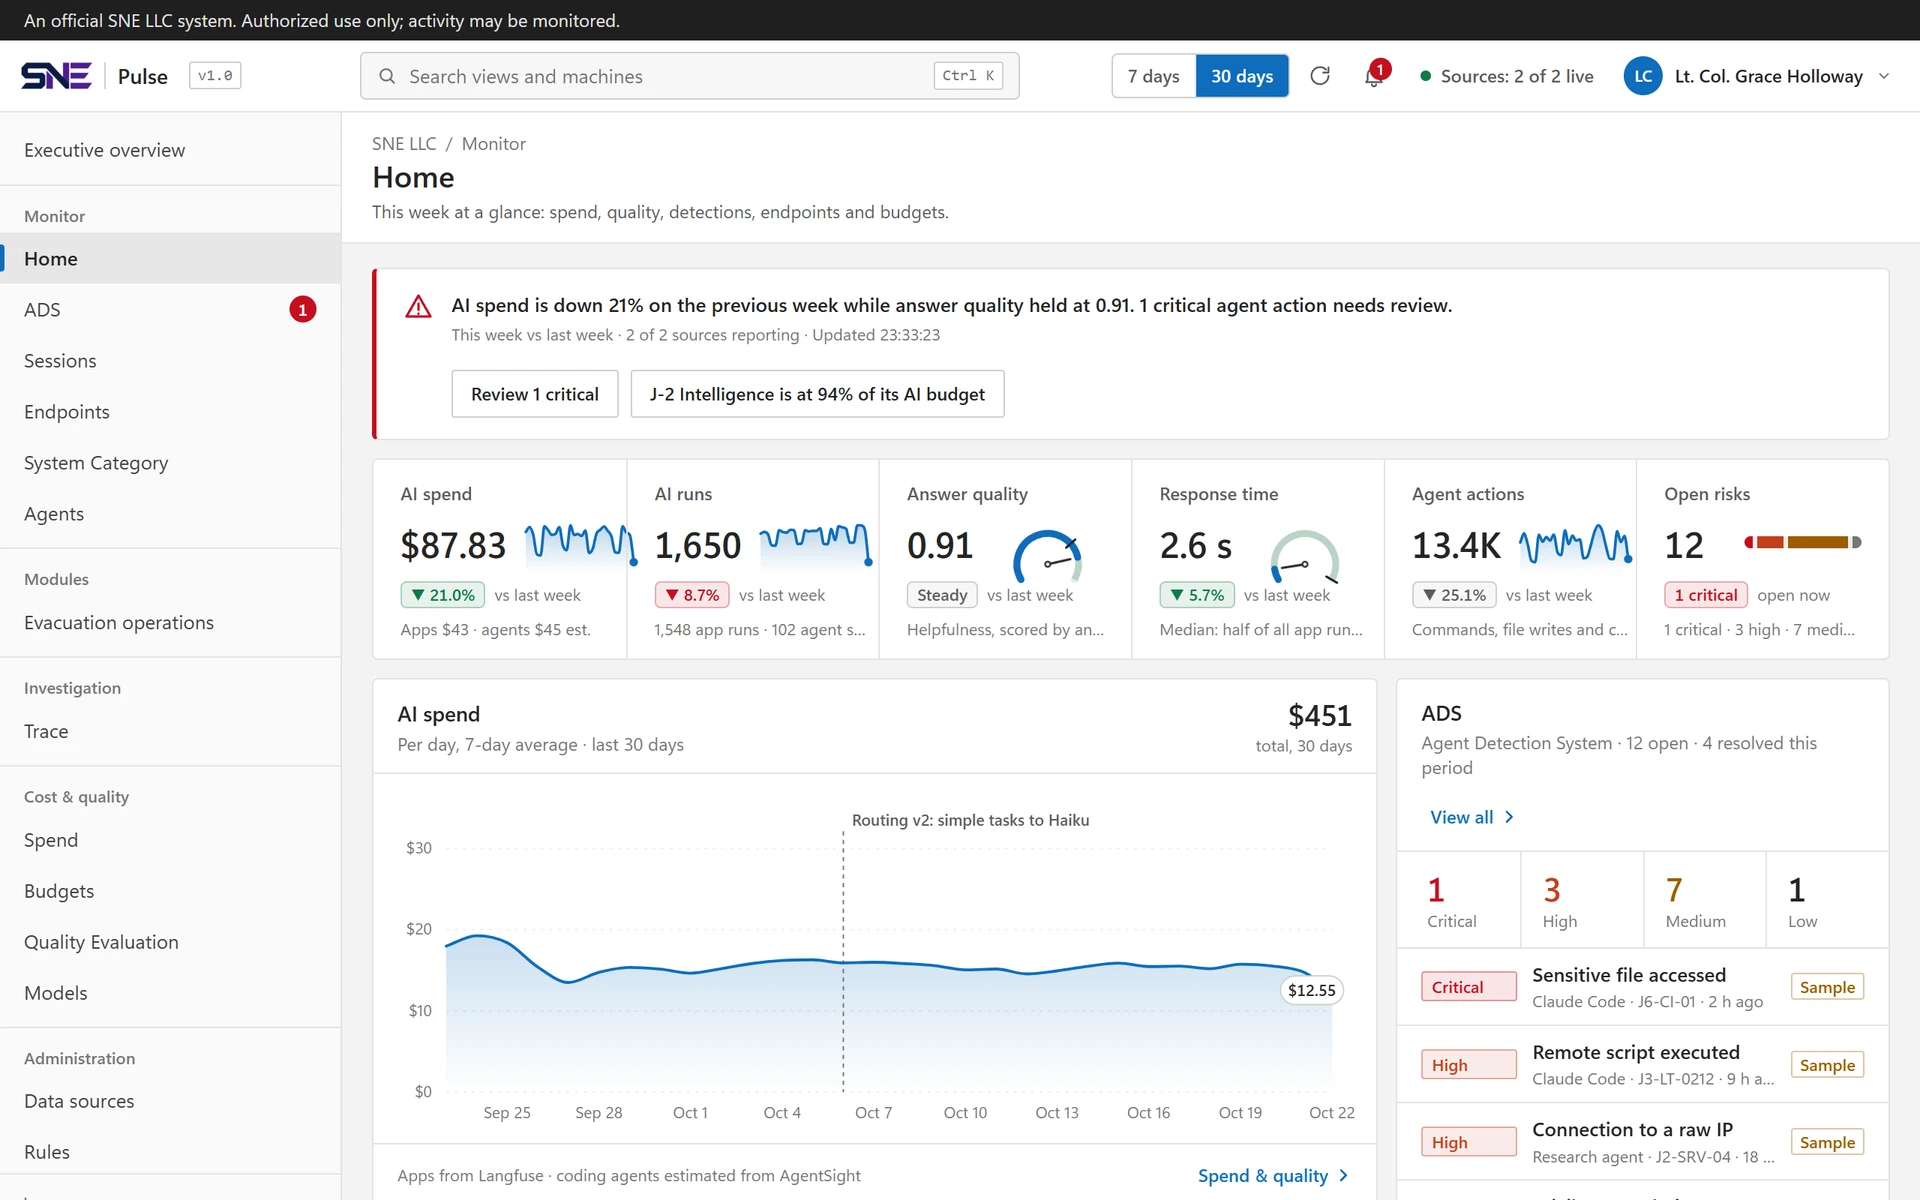Open Evacuation operations module
1920x1200 pixels.
(171, 623)
